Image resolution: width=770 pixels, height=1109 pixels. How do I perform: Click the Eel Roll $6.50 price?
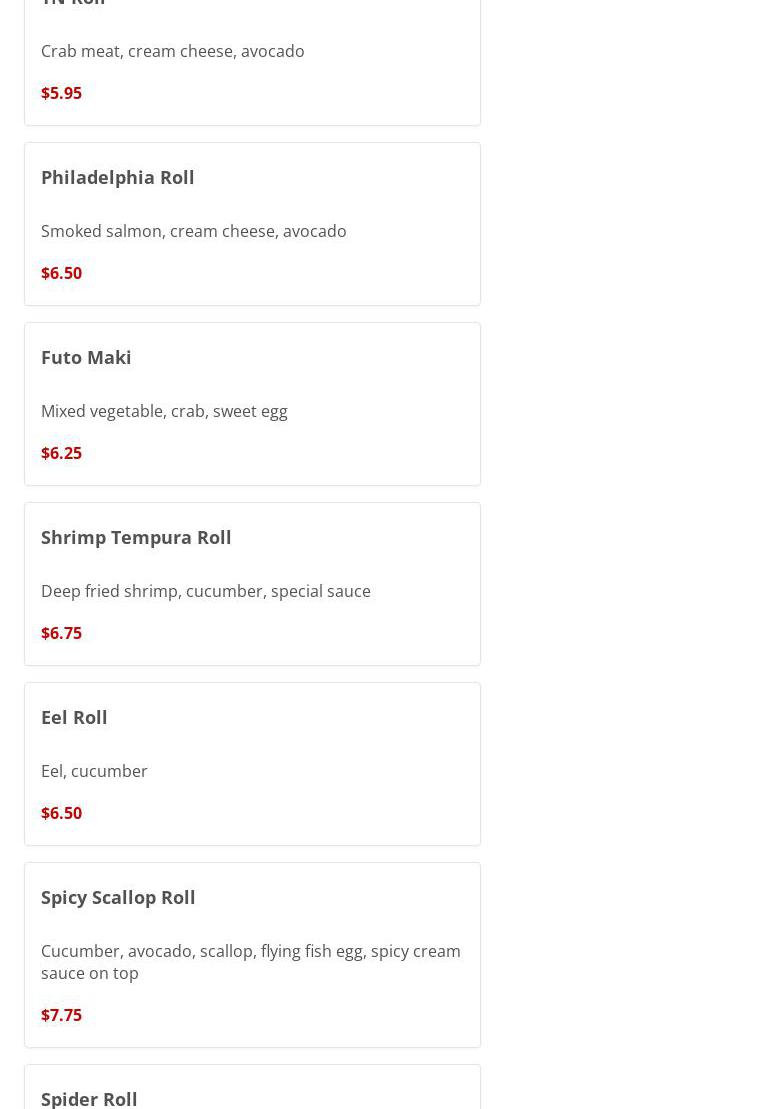point(61,813)
